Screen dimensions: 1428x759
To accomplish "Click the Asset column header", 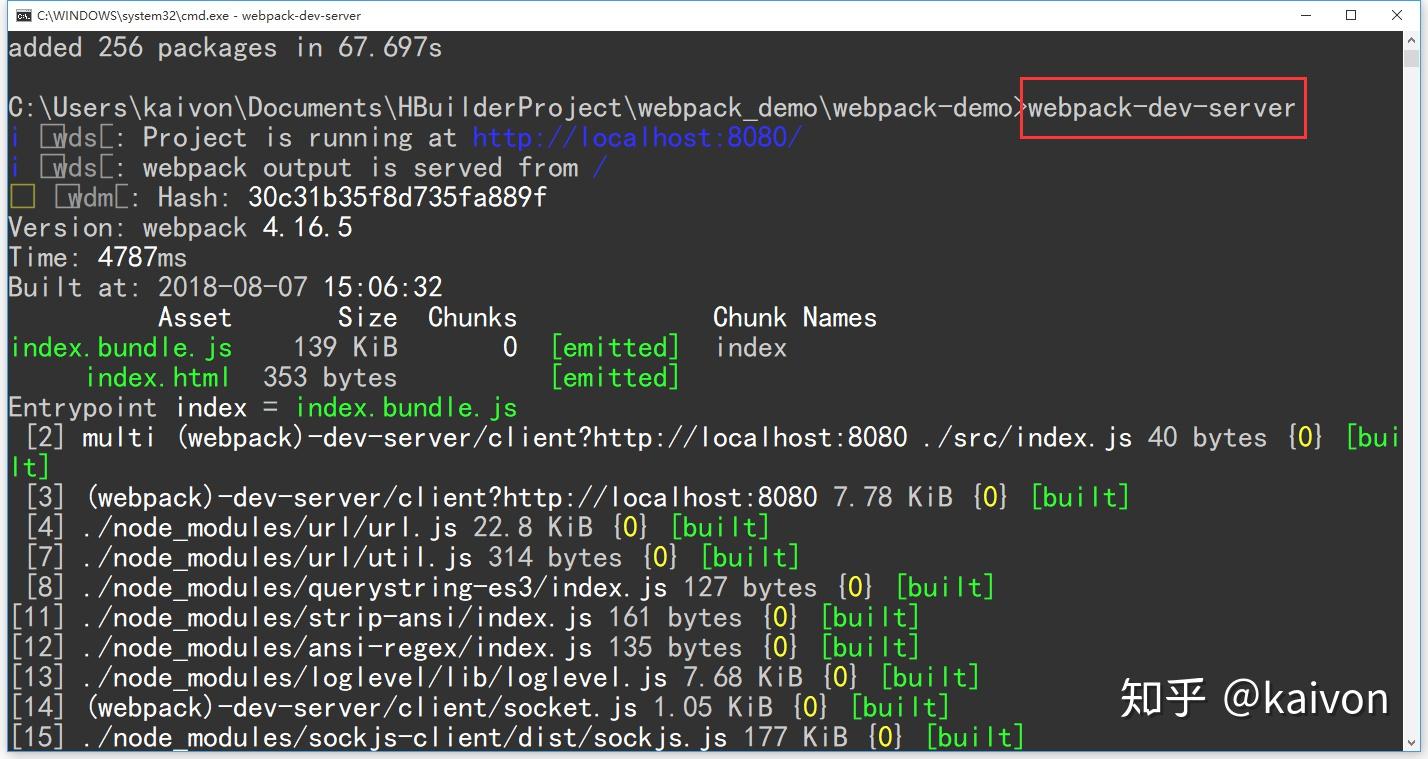I will point(195,317).
